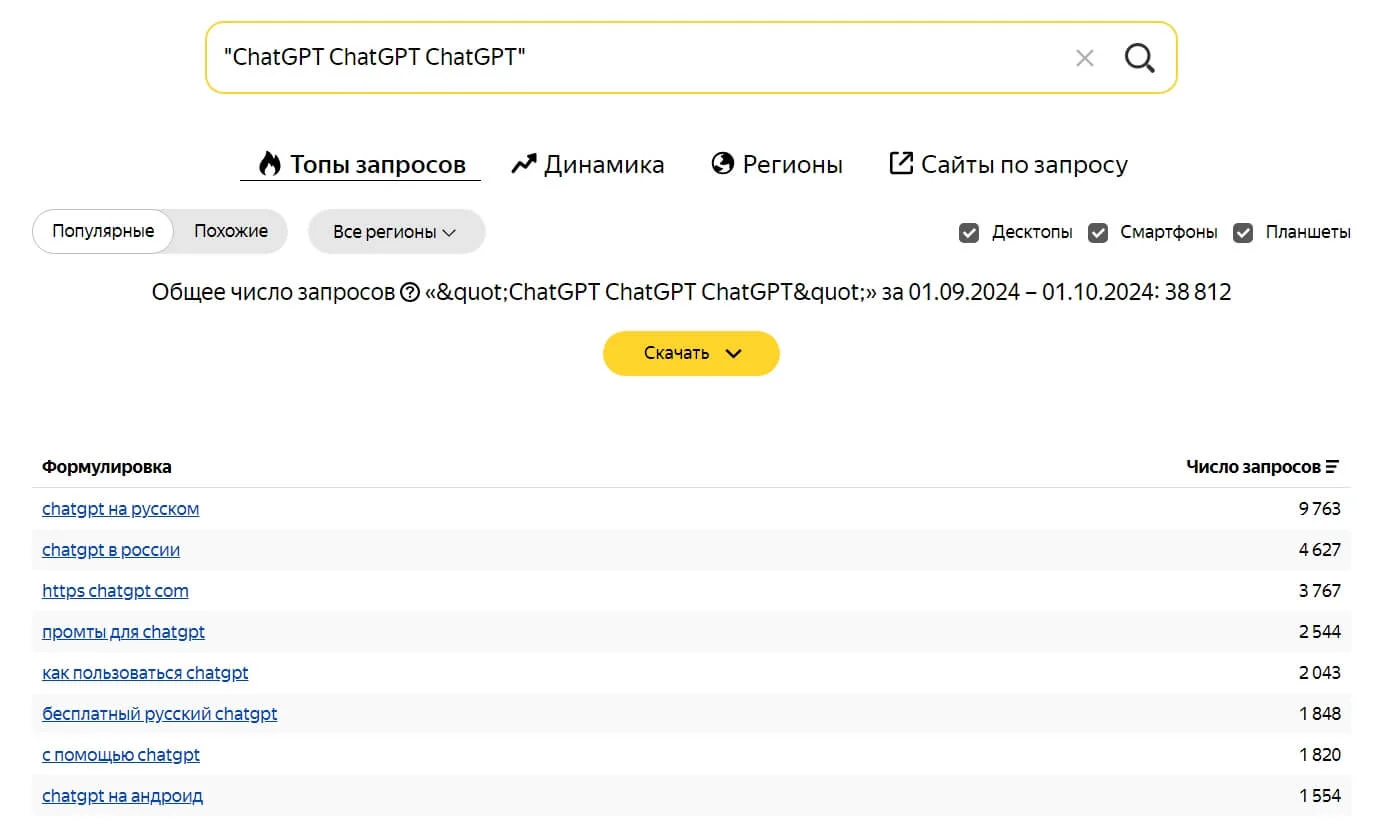Click the sort icon beside Число запросов
Screen dimensions: 1394x819
[1332, 467]
